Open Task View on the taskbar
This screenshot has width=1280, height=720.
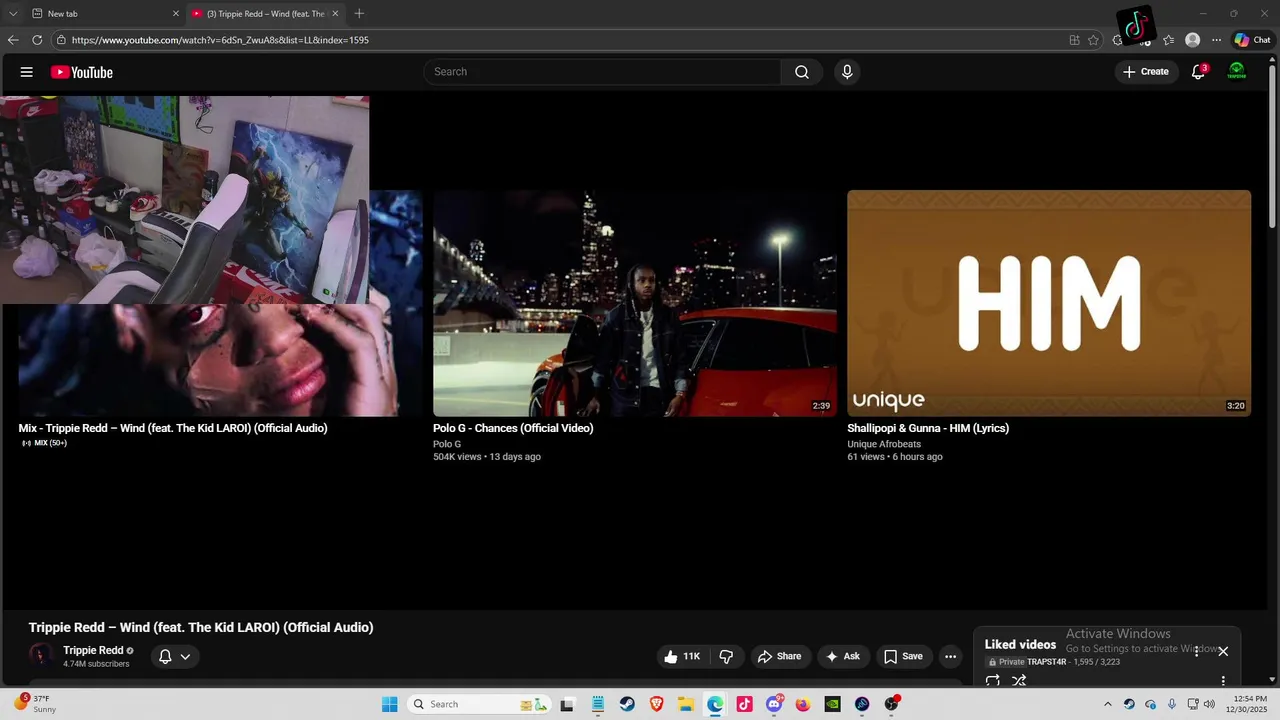568,704
